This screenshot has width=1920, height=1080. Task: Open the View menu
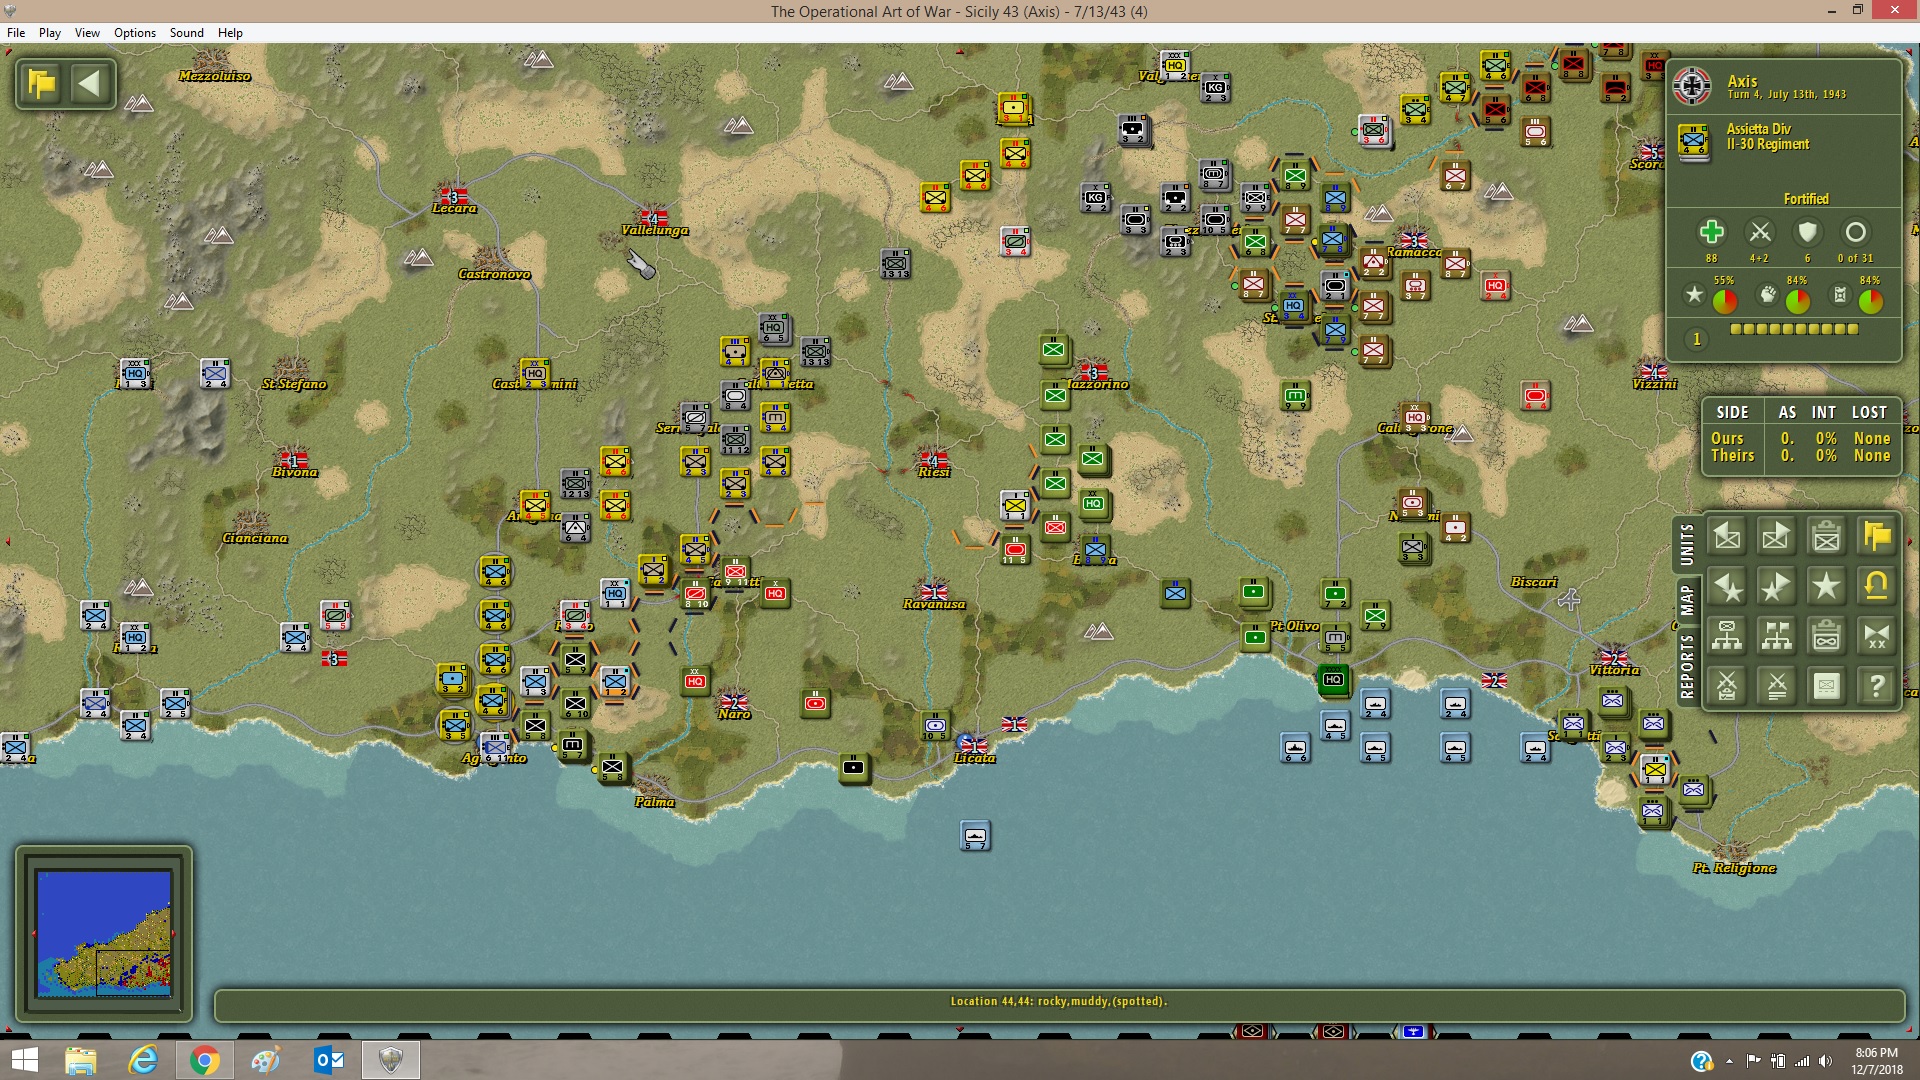click(87, 33)
